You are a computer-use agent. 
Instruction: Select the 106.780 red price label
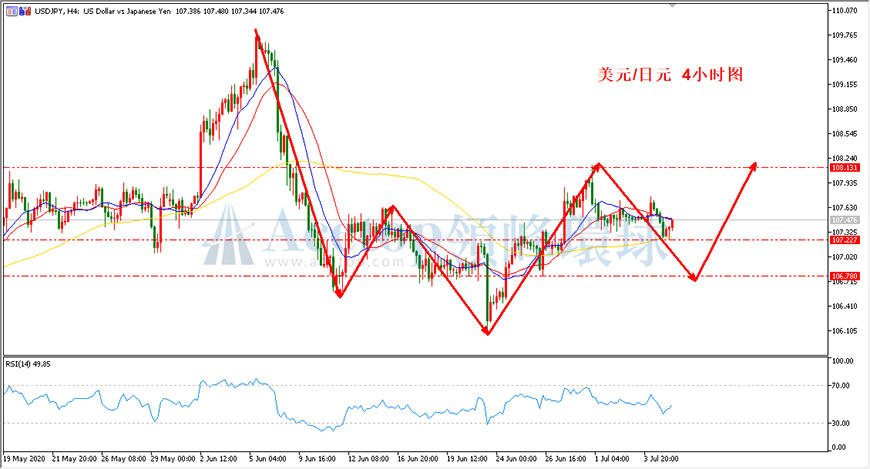(844, 276)
